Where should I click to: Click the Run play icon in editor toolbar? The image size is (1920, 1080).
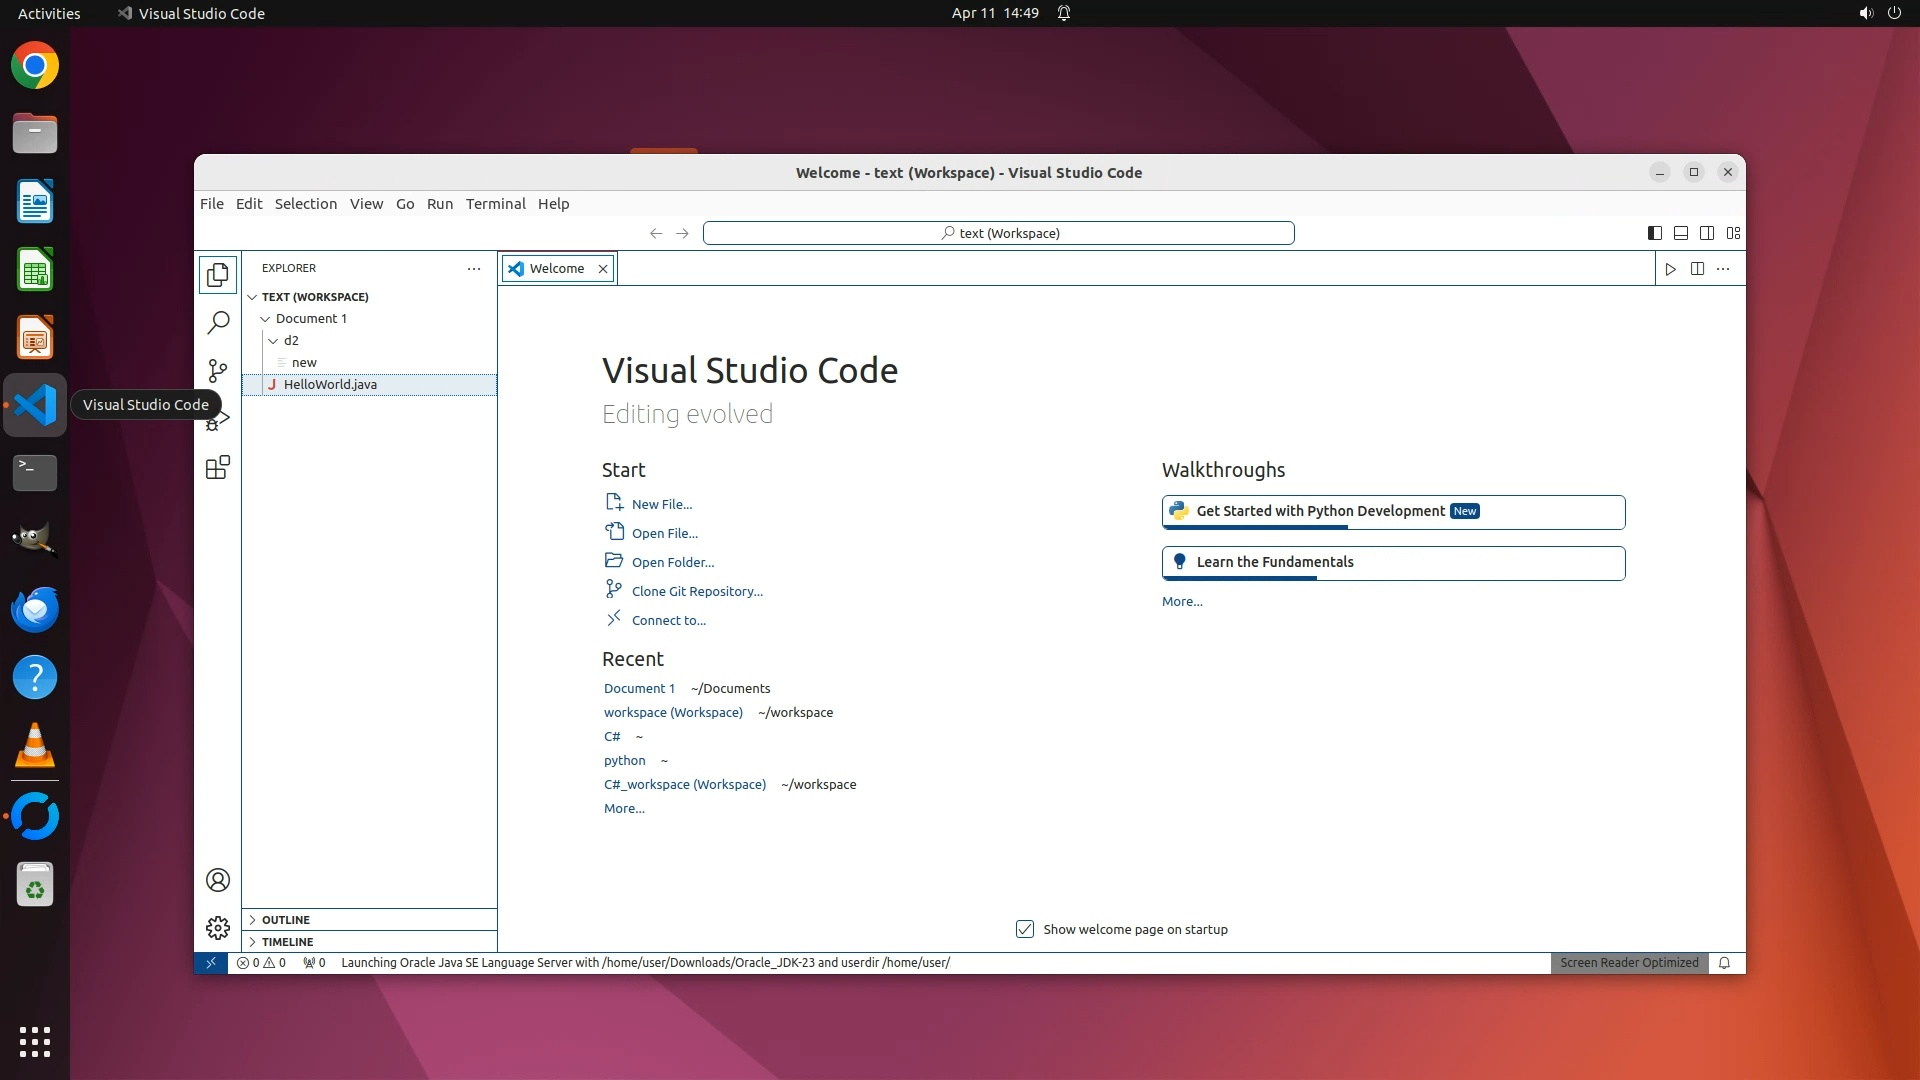1670,268
